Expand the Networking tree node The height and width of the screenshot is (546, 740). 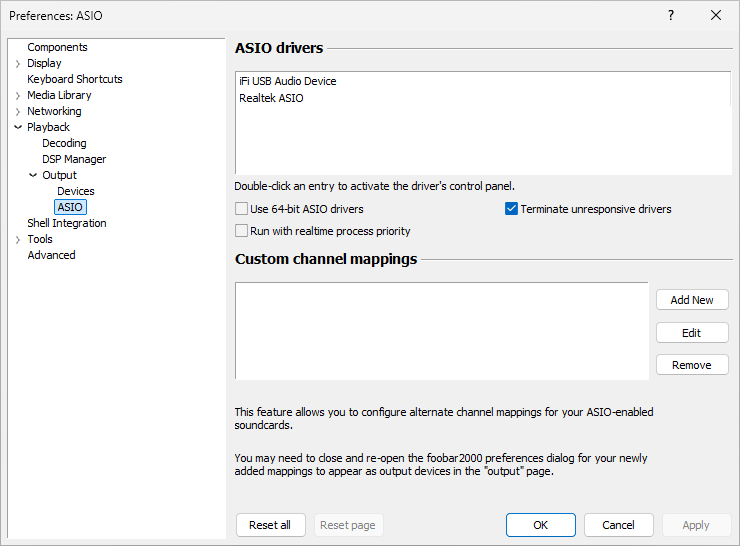click(18, 111)
